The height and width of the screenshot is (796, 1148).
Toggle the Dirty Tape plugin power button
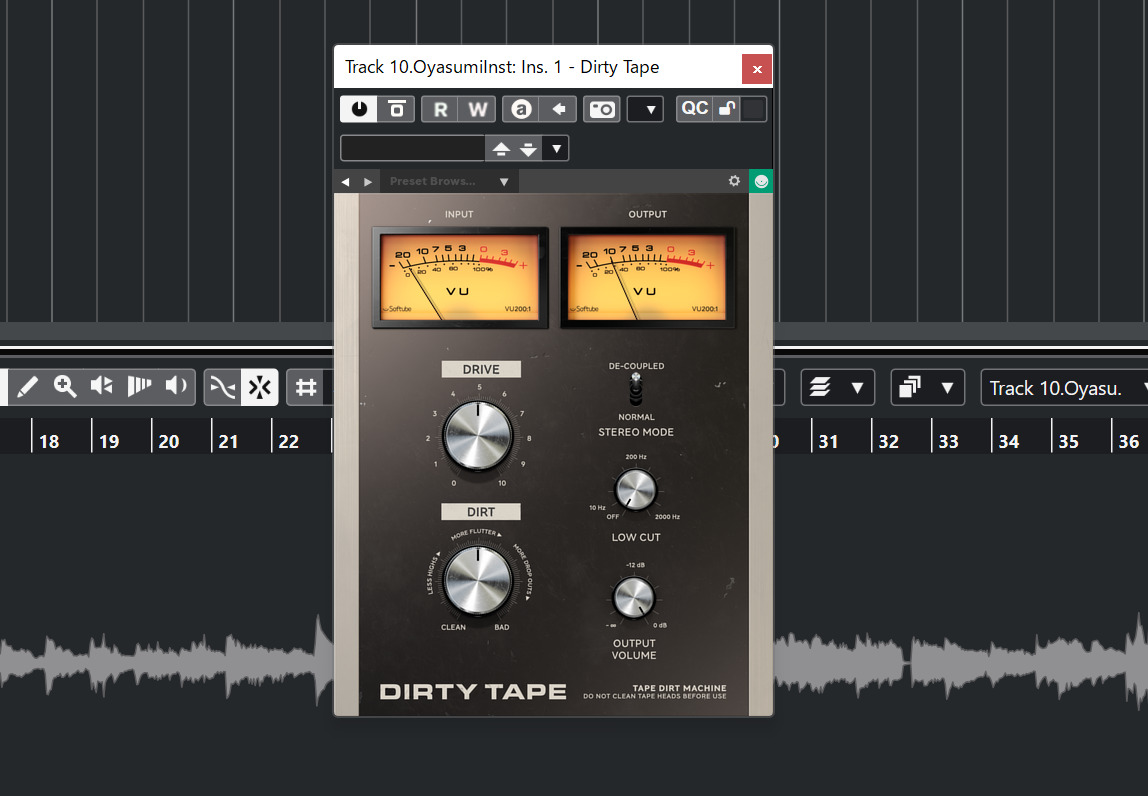tap(359, 109)
